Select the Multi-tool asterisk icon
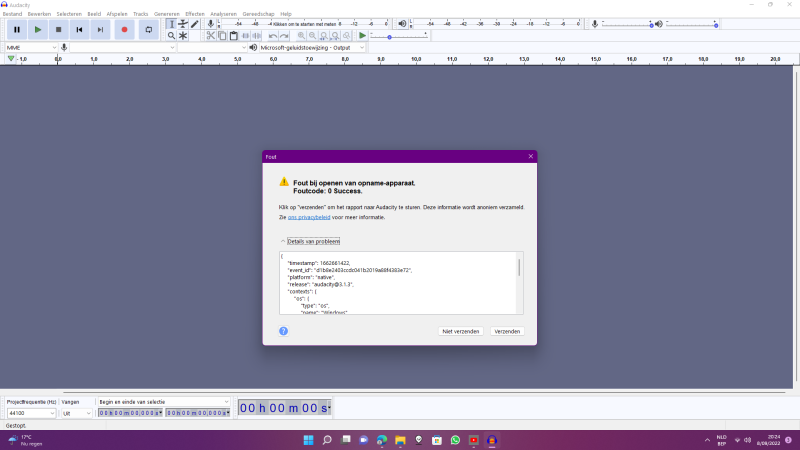The width and height of the screenshot is (800, 450). tap(183, 36)
